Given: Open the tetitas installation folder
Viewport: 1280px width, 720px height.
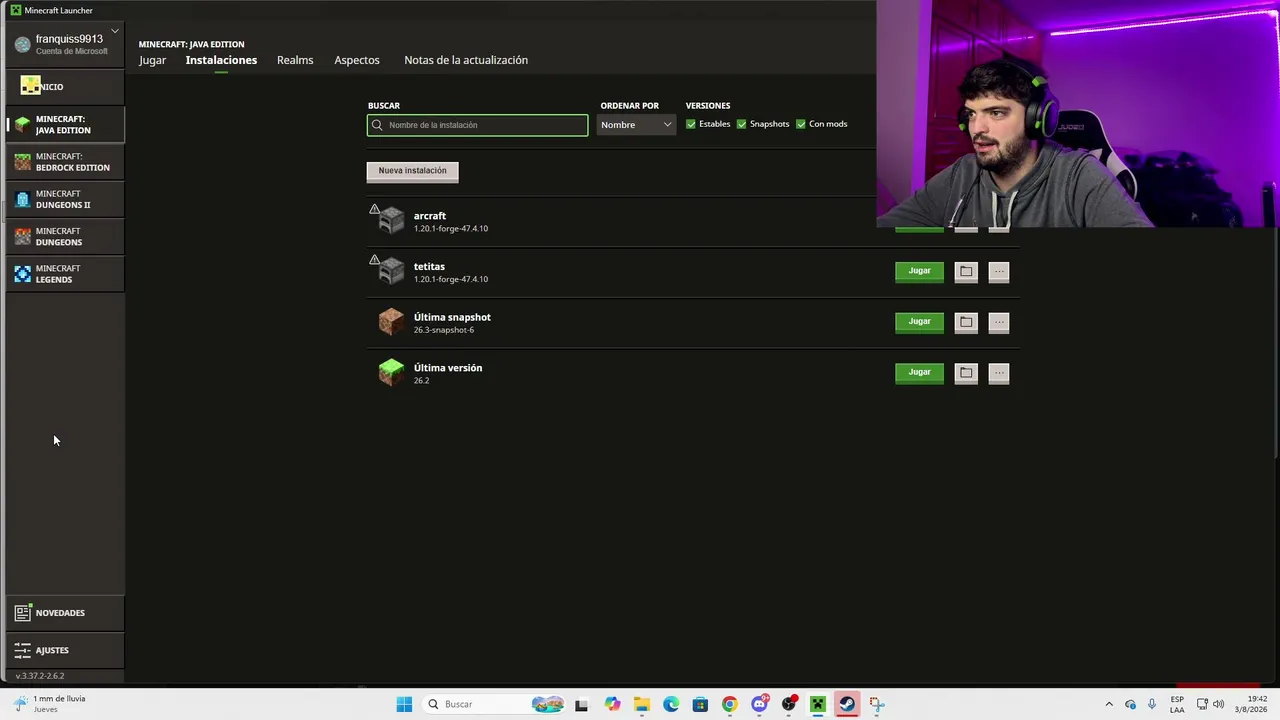Looking at the screenshot, I should [966, 271].
